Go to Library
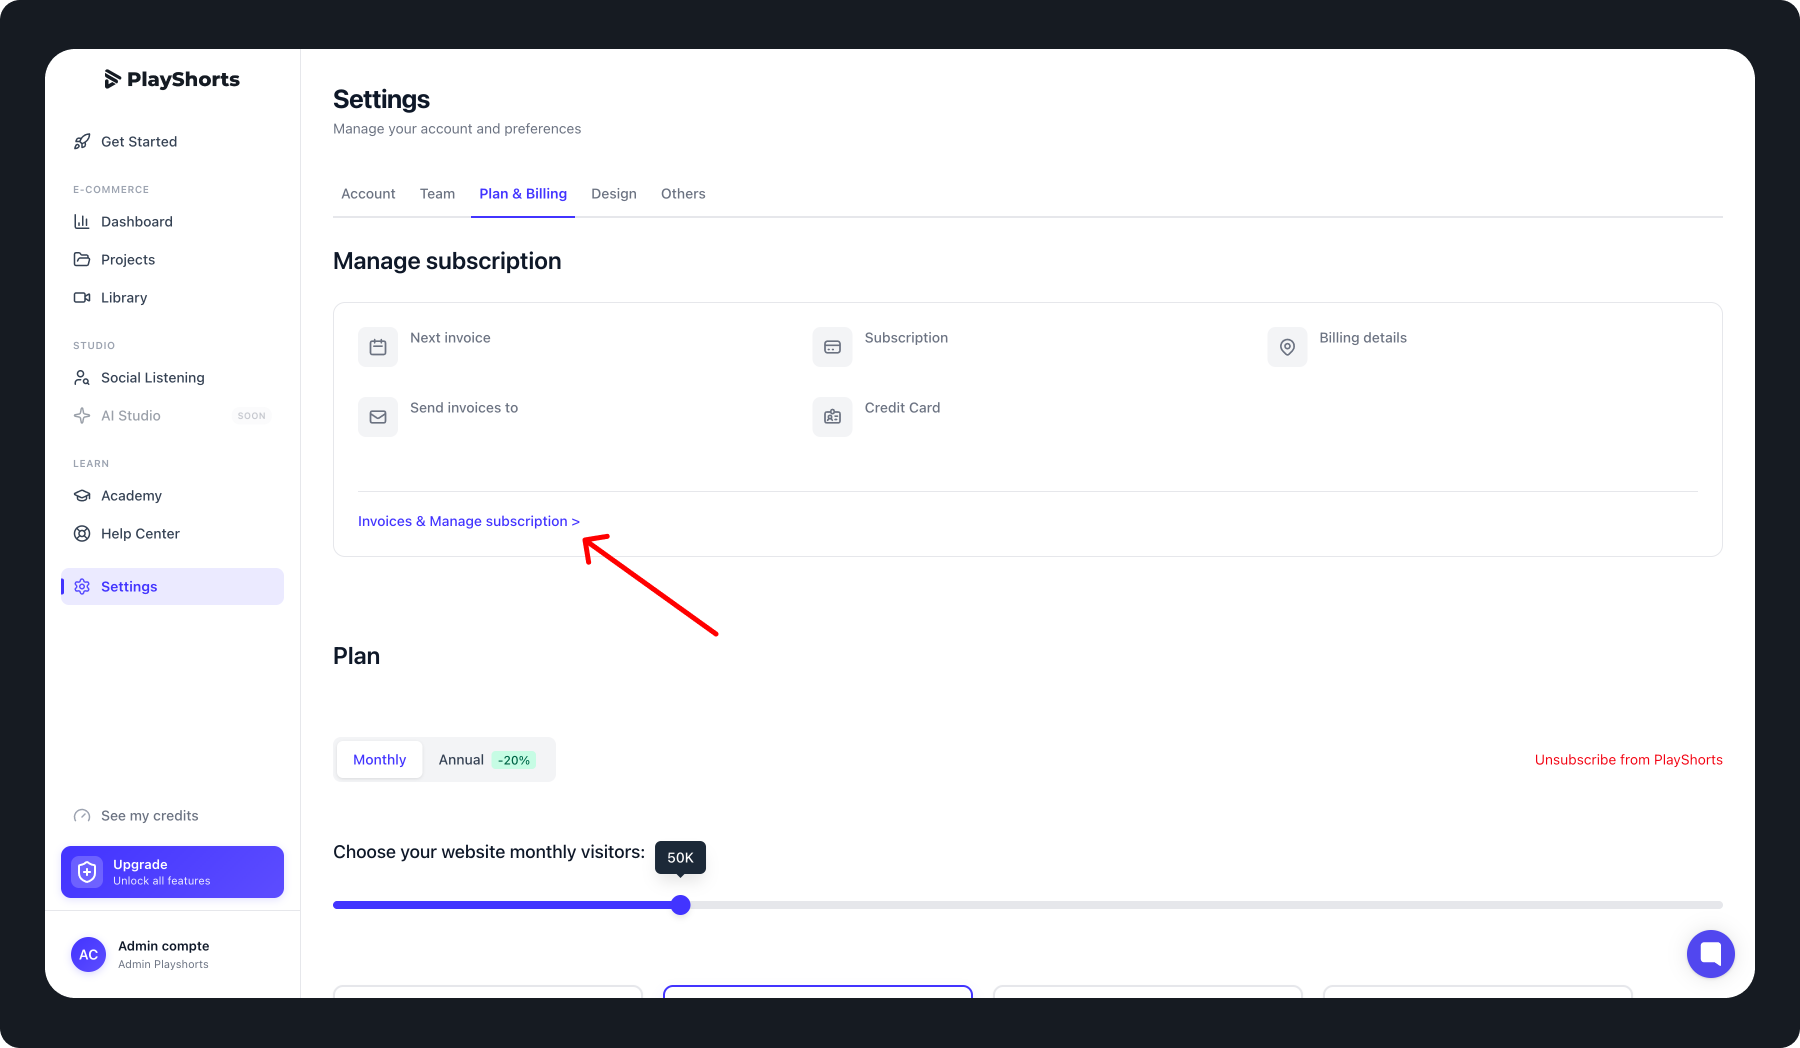1800x1048 pixels. pos(172,298)
